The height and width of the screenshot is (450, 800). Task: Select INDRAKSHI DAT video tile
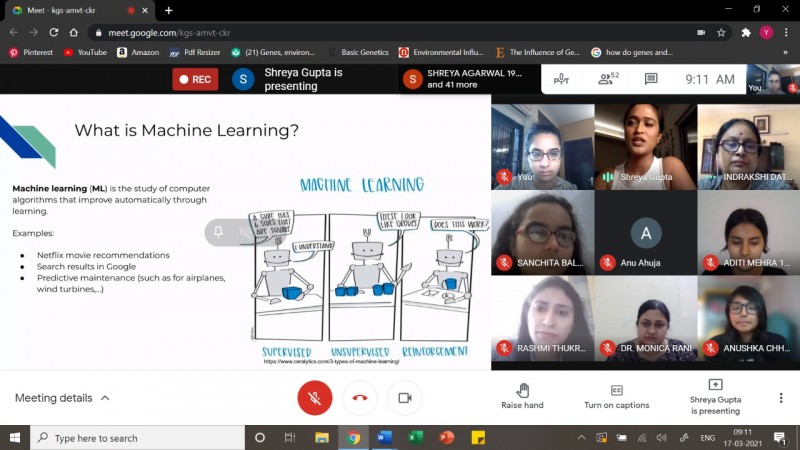click(x=748, y=146)
